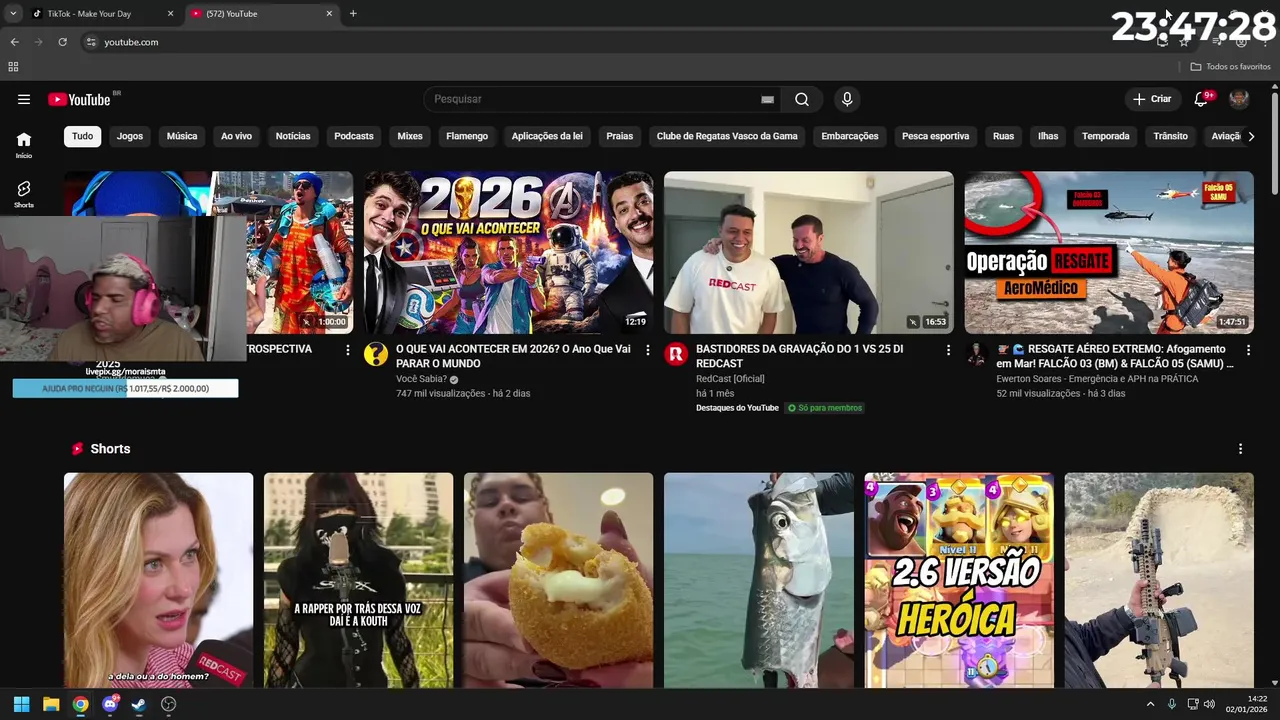This screenshot has height=720, width=1280.
Task: Open the Windows Start menu
Action: click(x=22, y=704)
